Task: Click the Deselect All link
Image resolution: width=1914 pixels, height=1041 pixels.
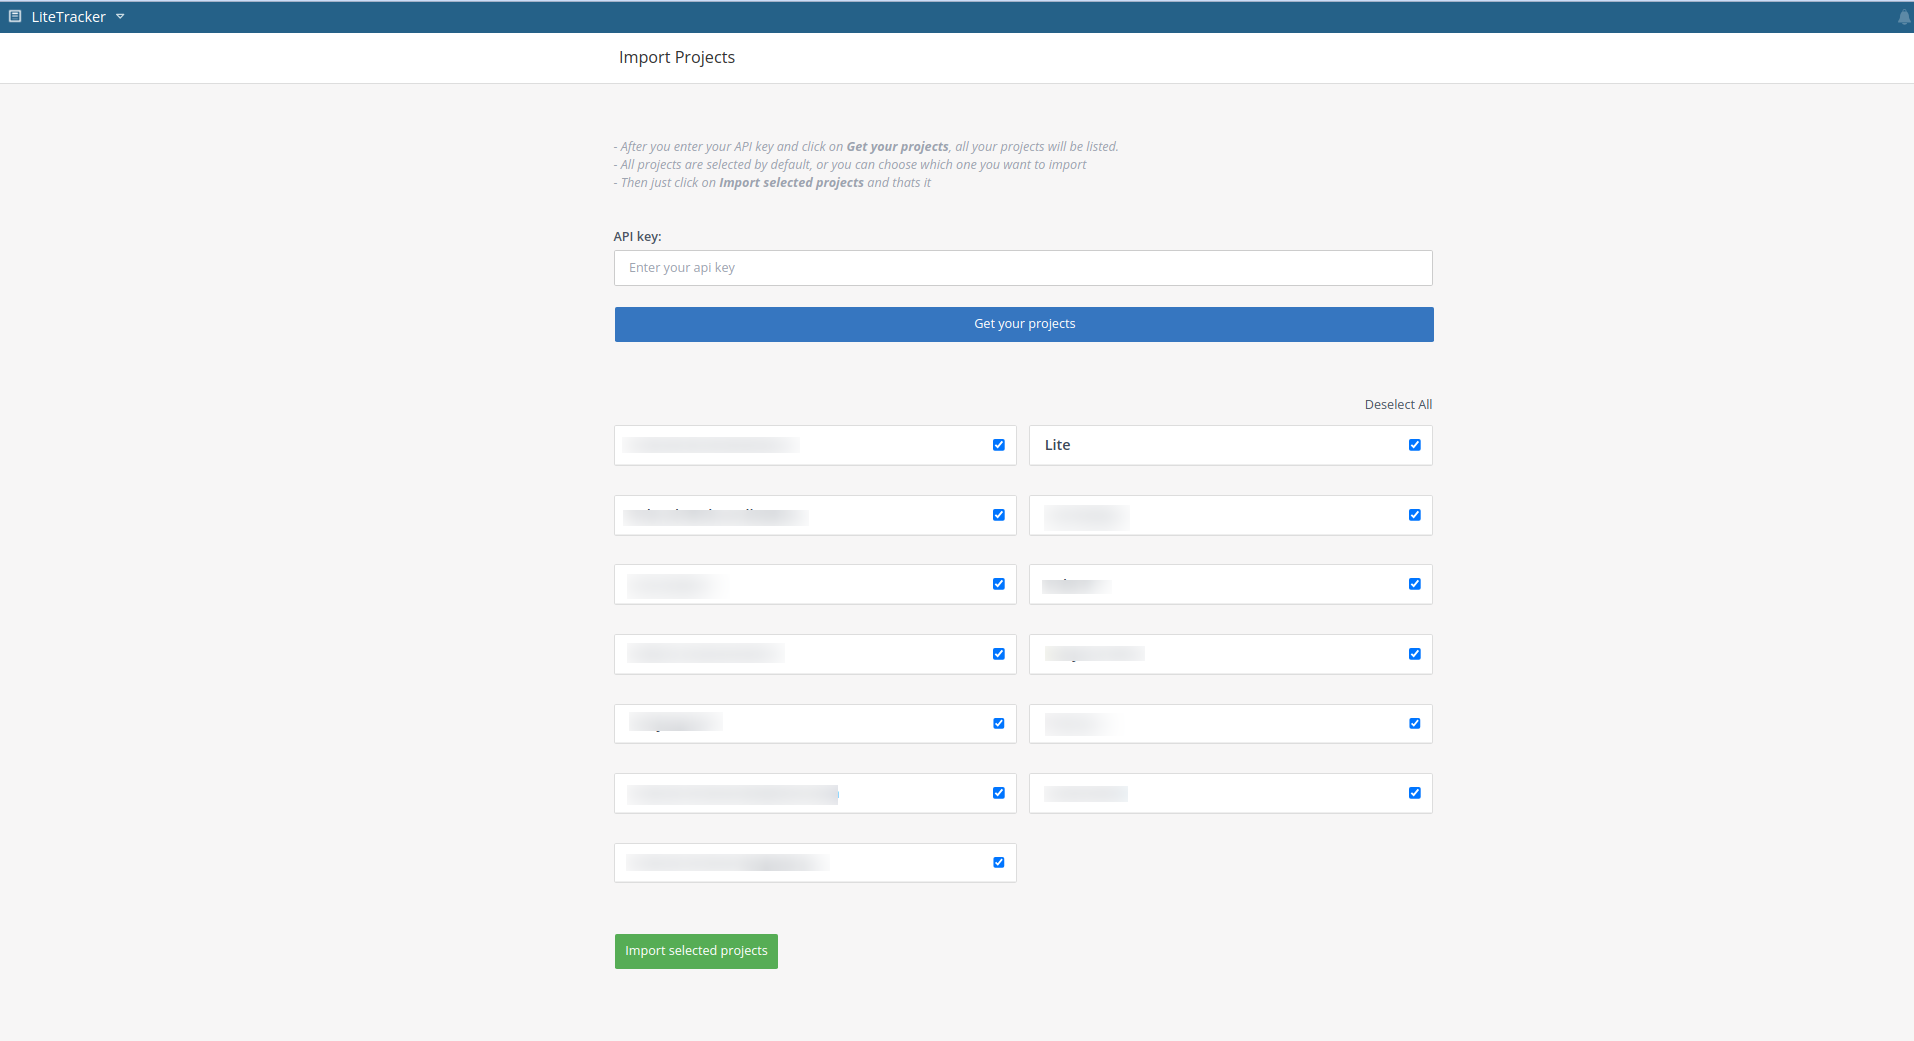Action: (1397, 405)
